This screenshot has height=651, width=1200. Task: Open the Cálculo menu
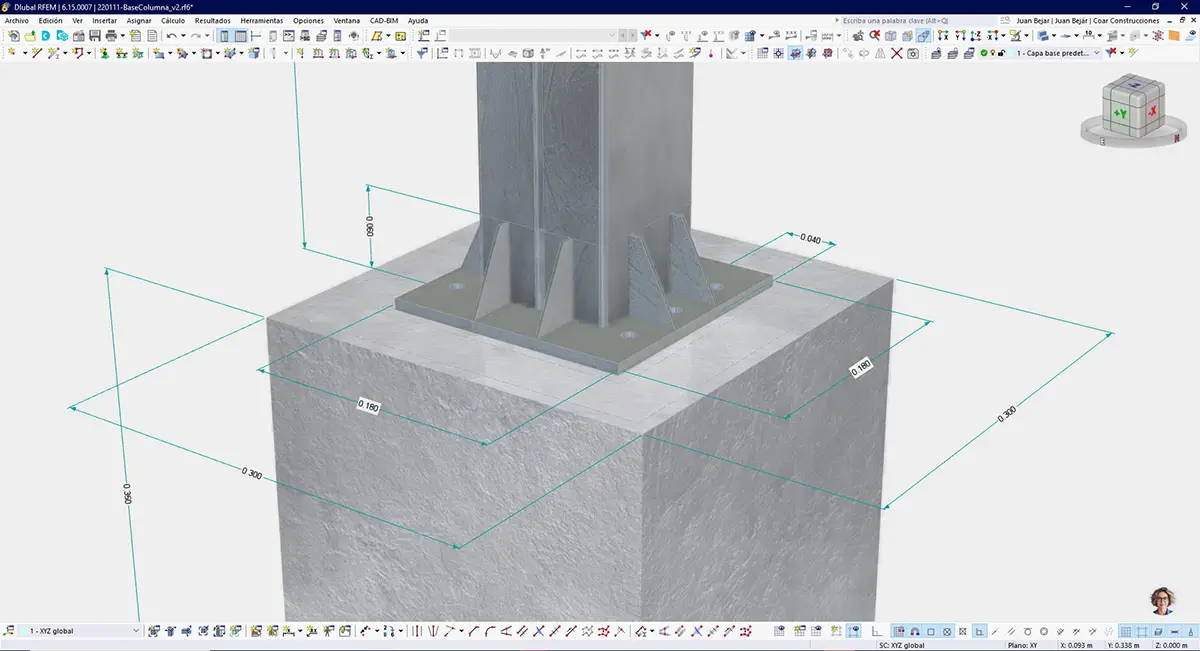pyautogui.click(x=173, y=20)
